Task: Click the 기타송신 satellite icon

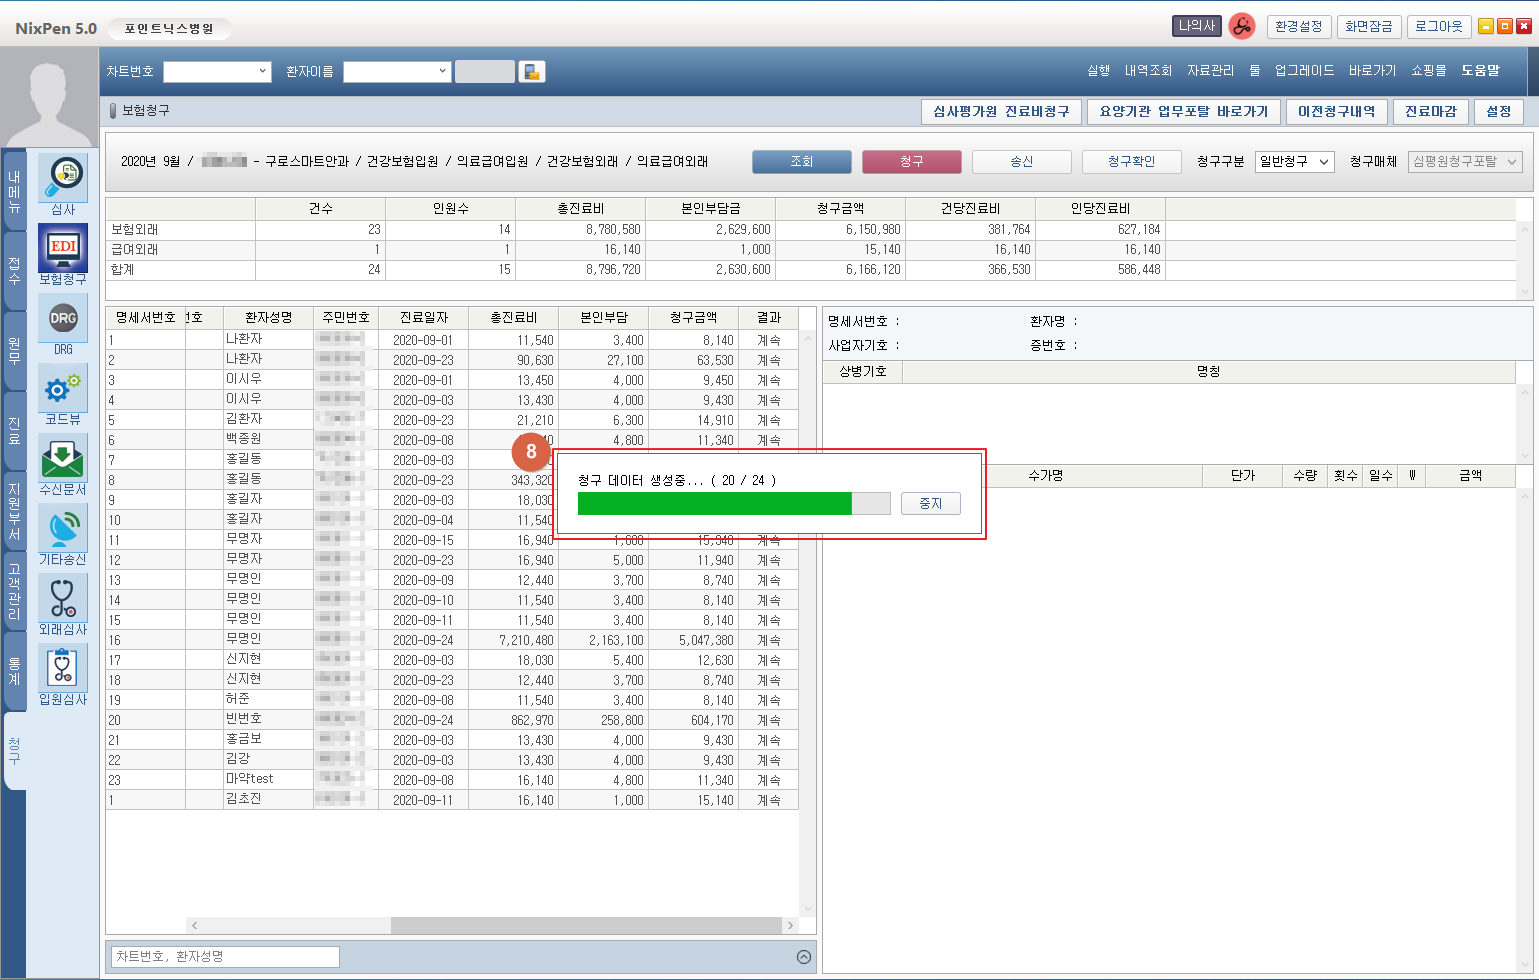Action: [x=63, y=528]
